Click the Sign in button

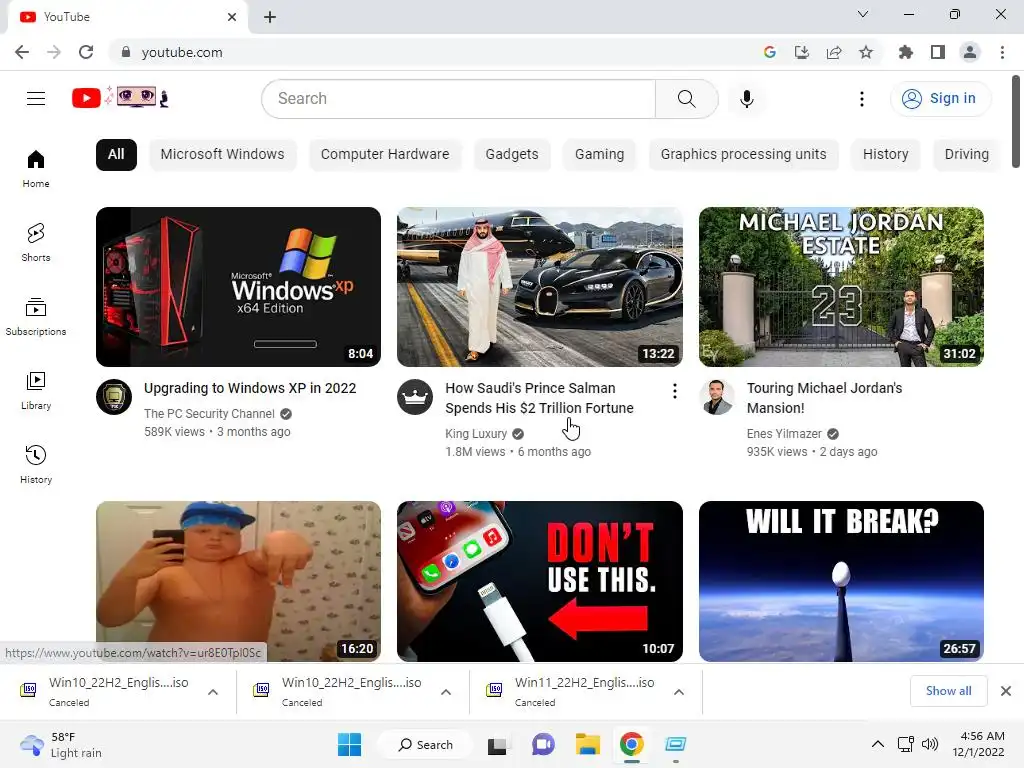940,99
